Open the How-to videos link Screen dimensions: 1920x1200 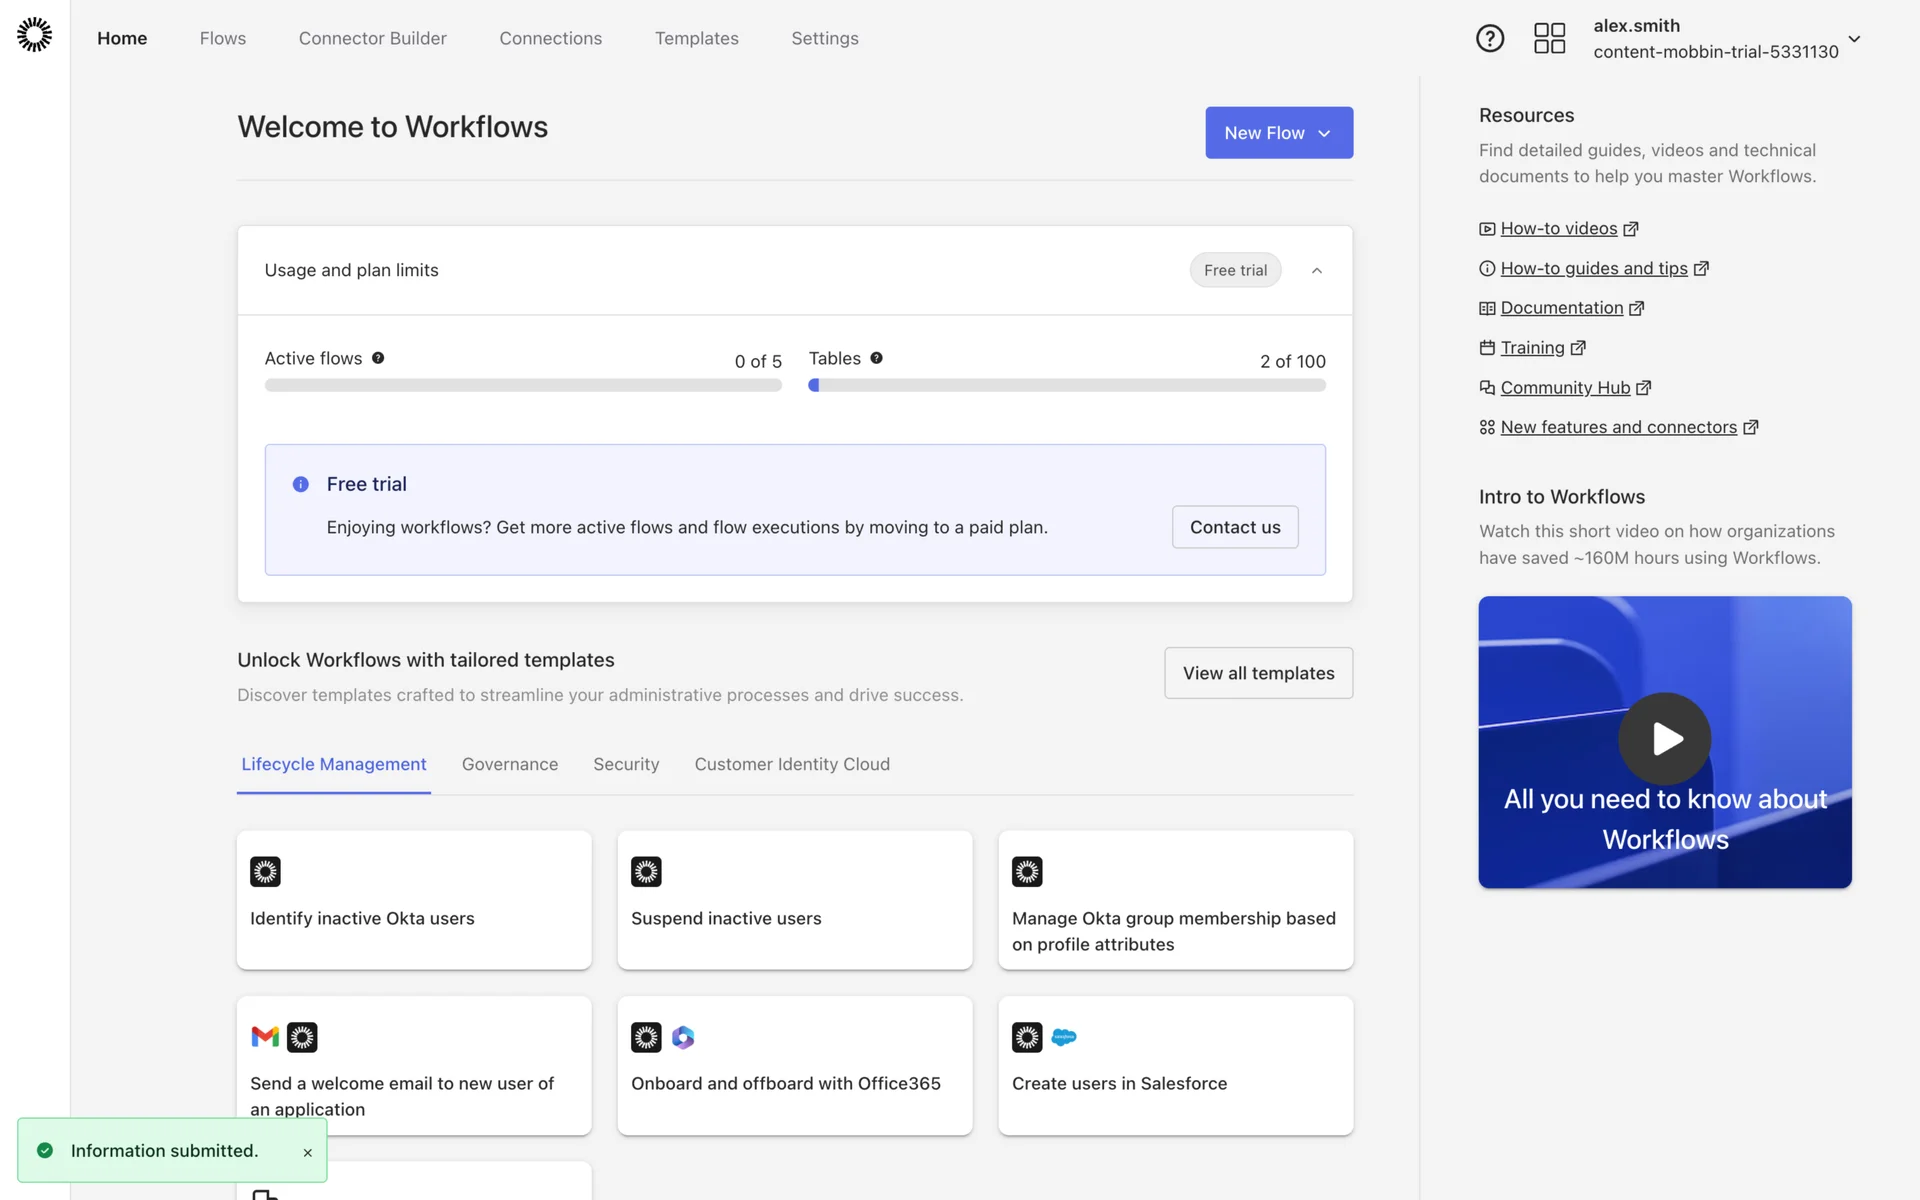(x=1558, y=229)
